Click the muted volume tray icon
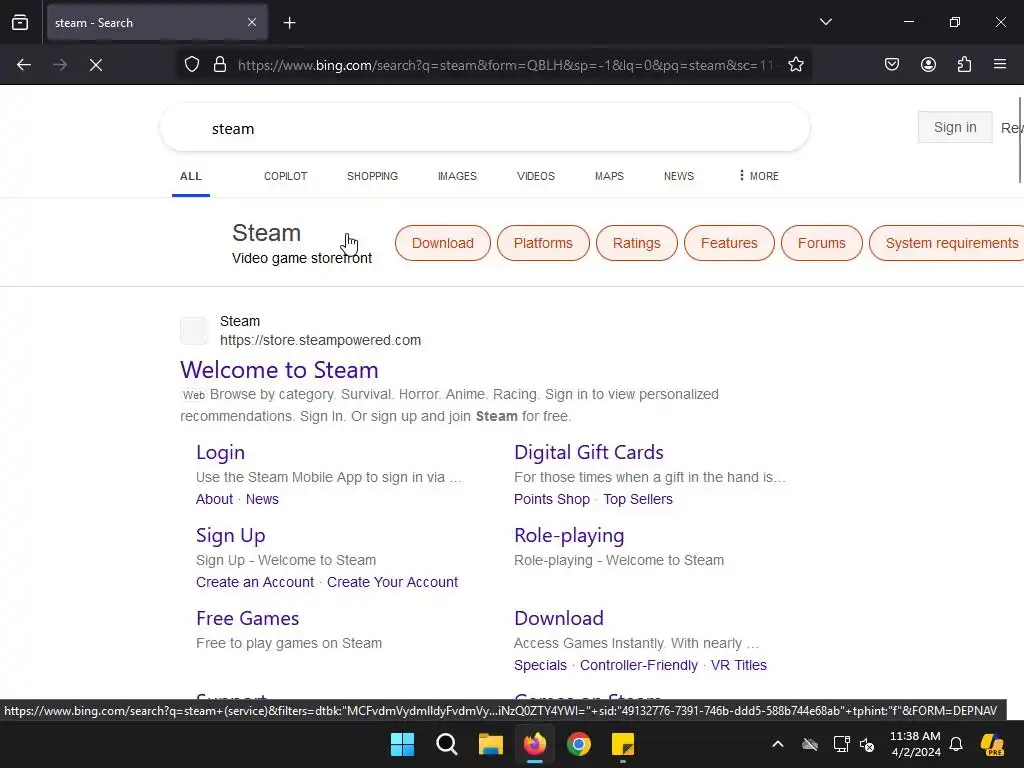Screen dimensions: 1024x768 click(x=867, y=744)
